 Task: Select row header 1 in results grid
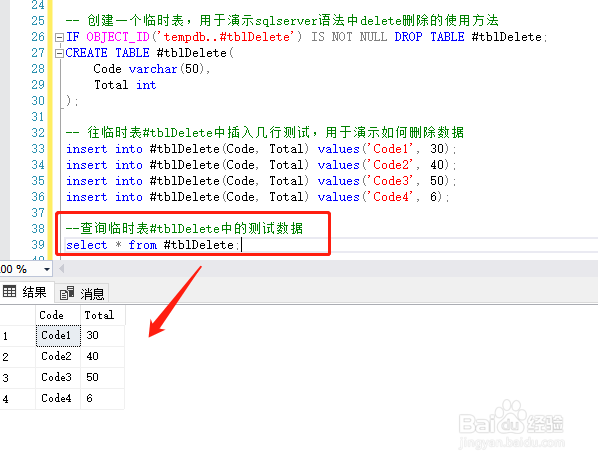18,336
